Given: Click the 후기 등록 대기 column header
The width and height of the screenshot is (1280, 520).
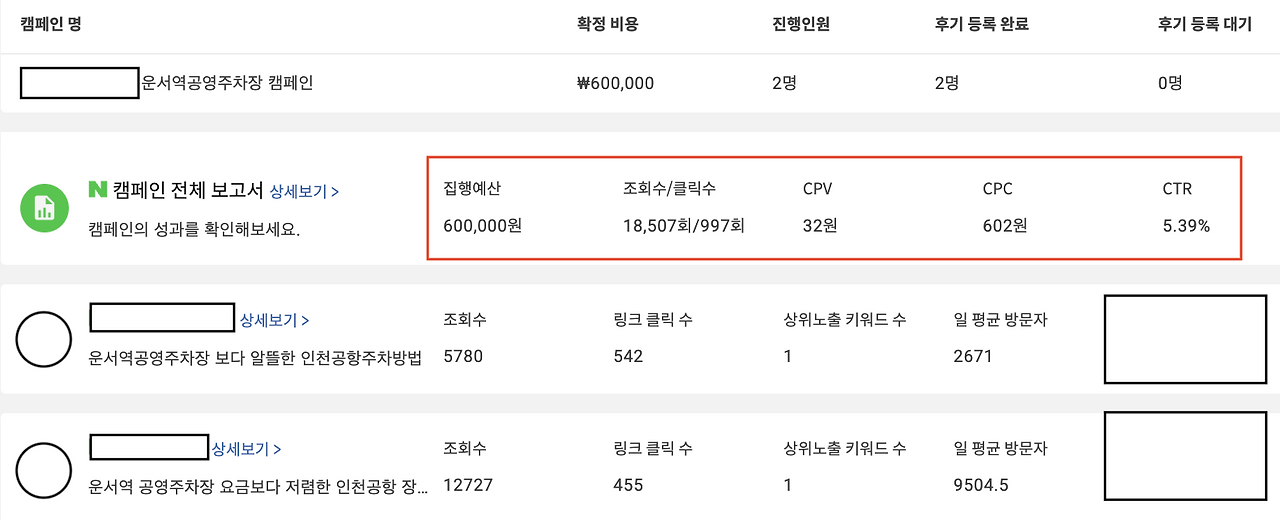Looking at the screenshot, I should pyautogui.click(x=1205, y=24).
